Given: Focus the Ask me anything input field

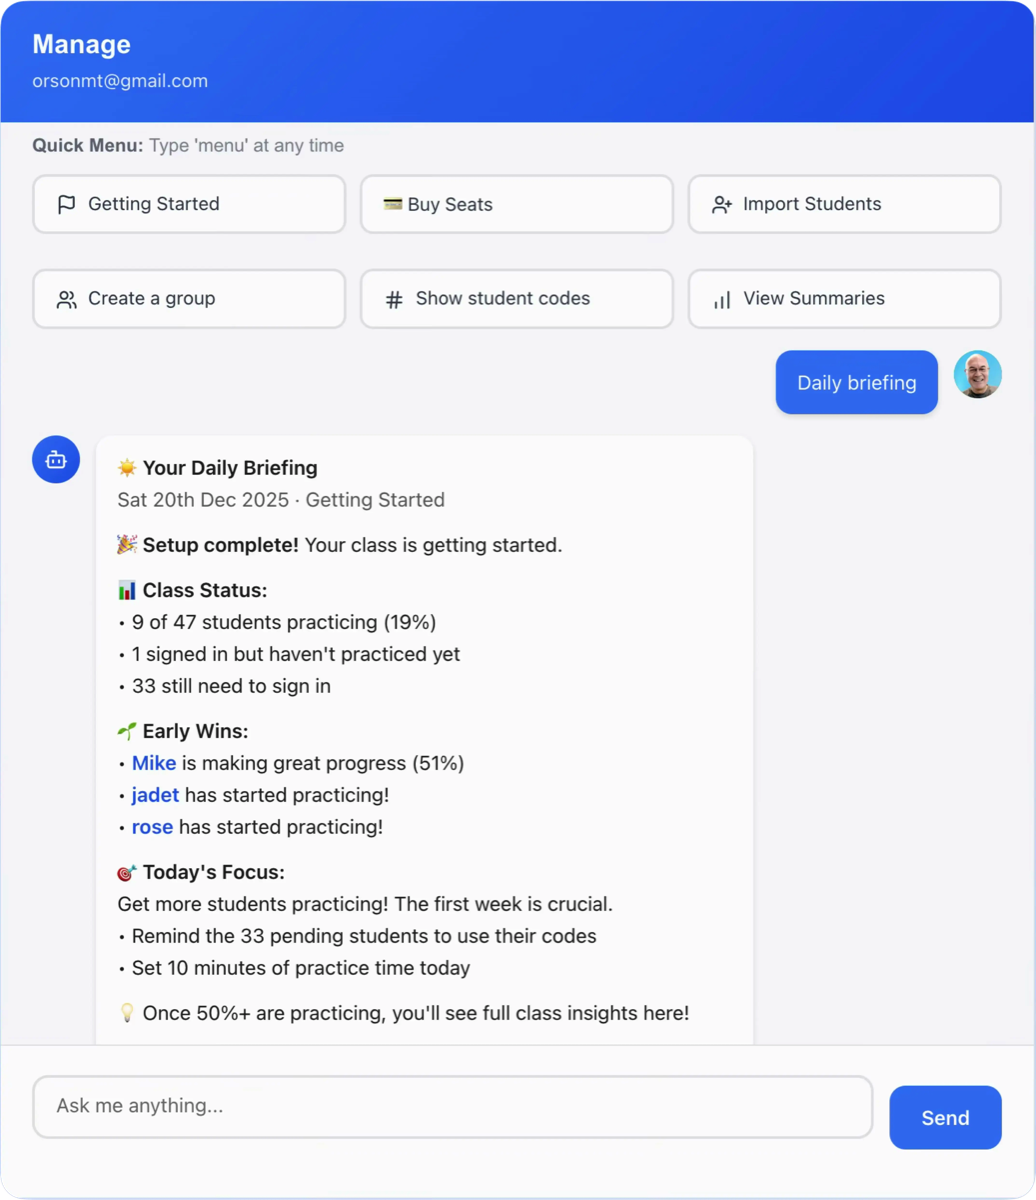Looking at the screenshot, I should point(452,1106).
